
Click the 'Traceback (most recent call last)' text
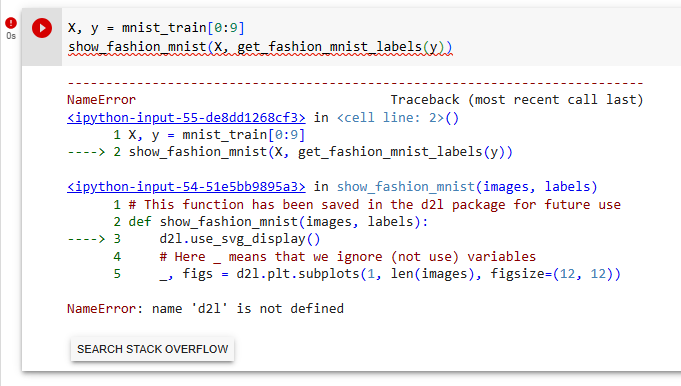(516, 100)
